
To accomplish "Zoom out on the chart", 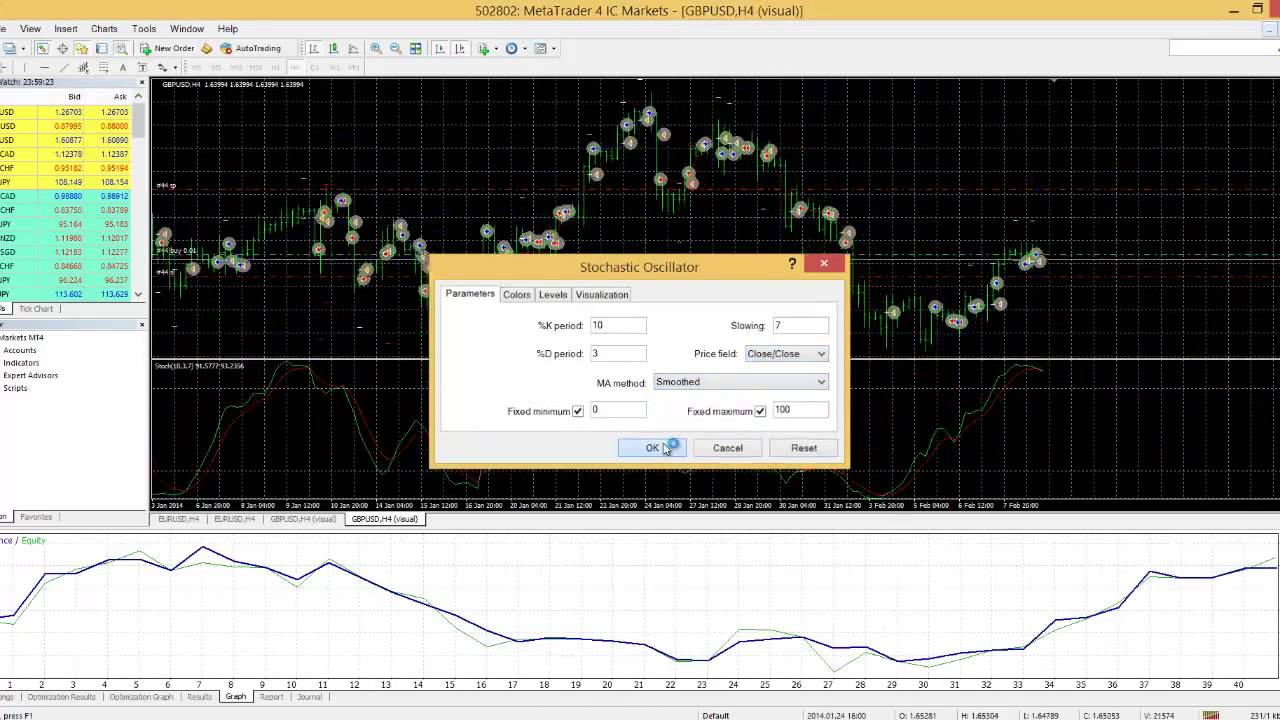I will click(396, 48).
